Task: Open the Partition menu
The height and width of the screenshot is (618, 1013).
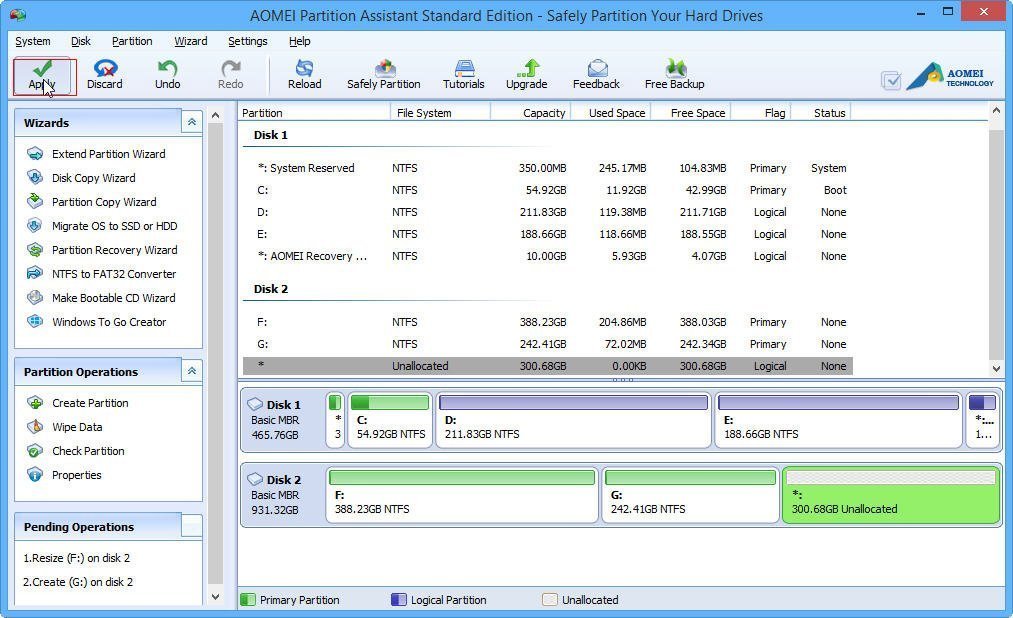Action: click(132, 41)
